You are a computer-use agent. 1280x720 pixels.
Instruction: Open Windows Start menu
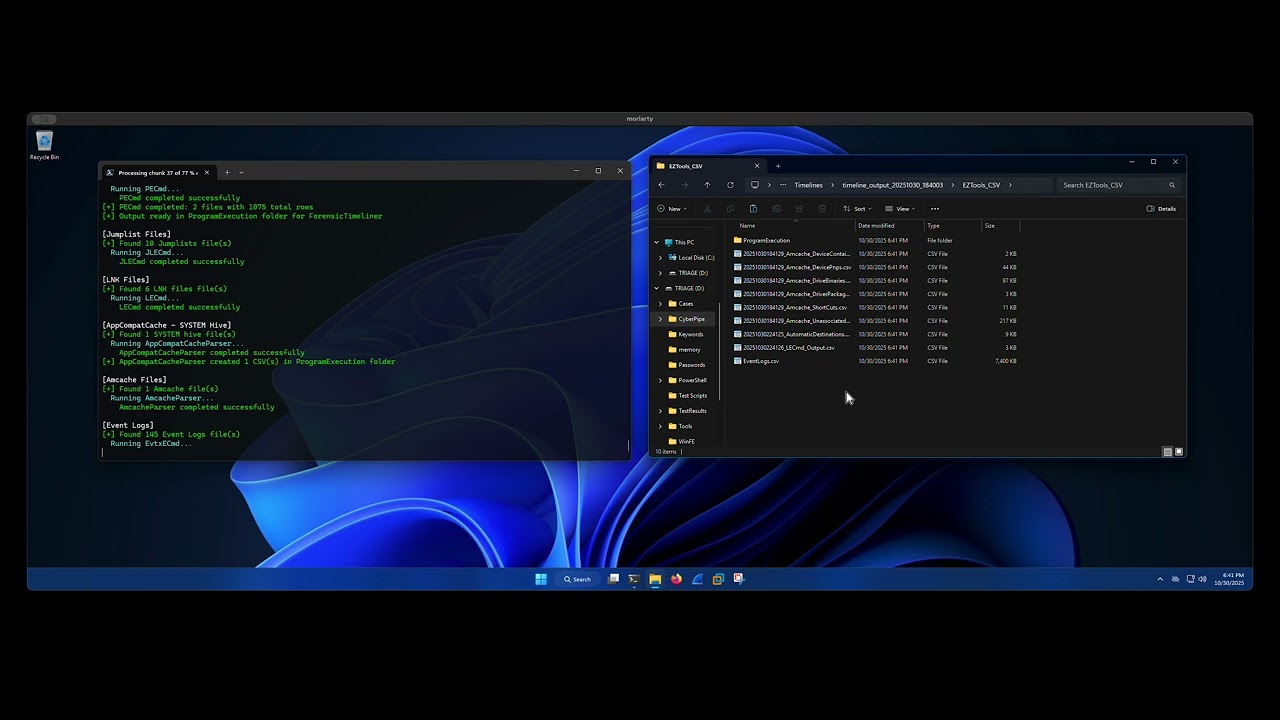(x=541, y=579)
